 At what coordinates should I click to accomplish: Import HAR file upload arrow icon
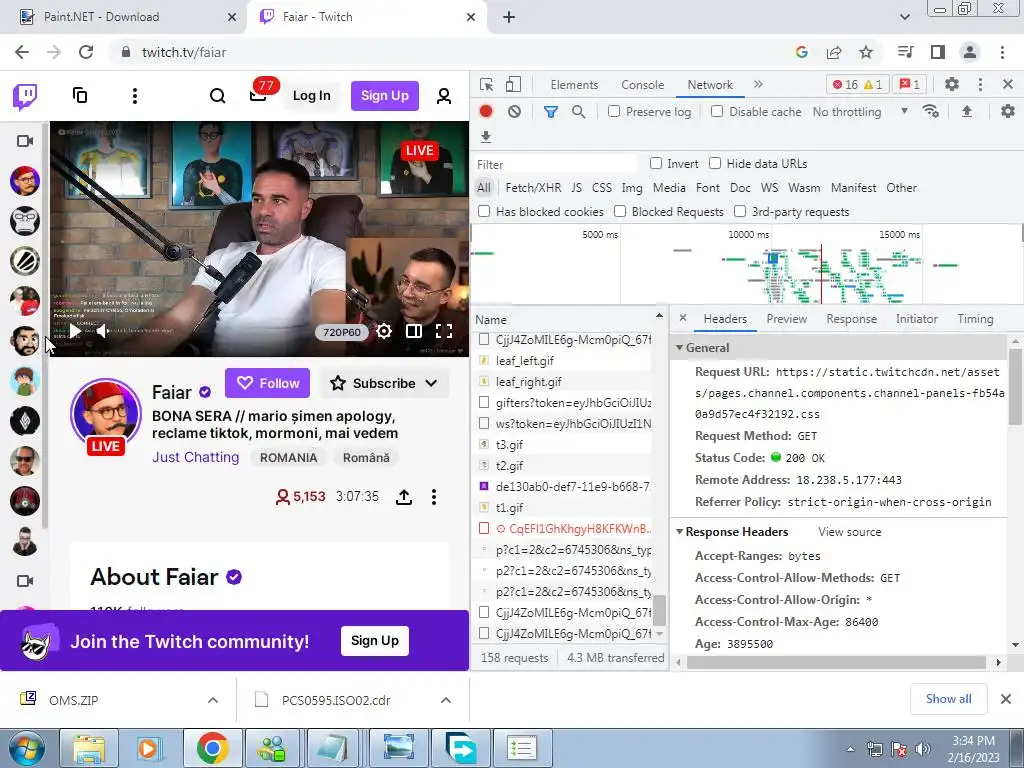pos(967,111)
